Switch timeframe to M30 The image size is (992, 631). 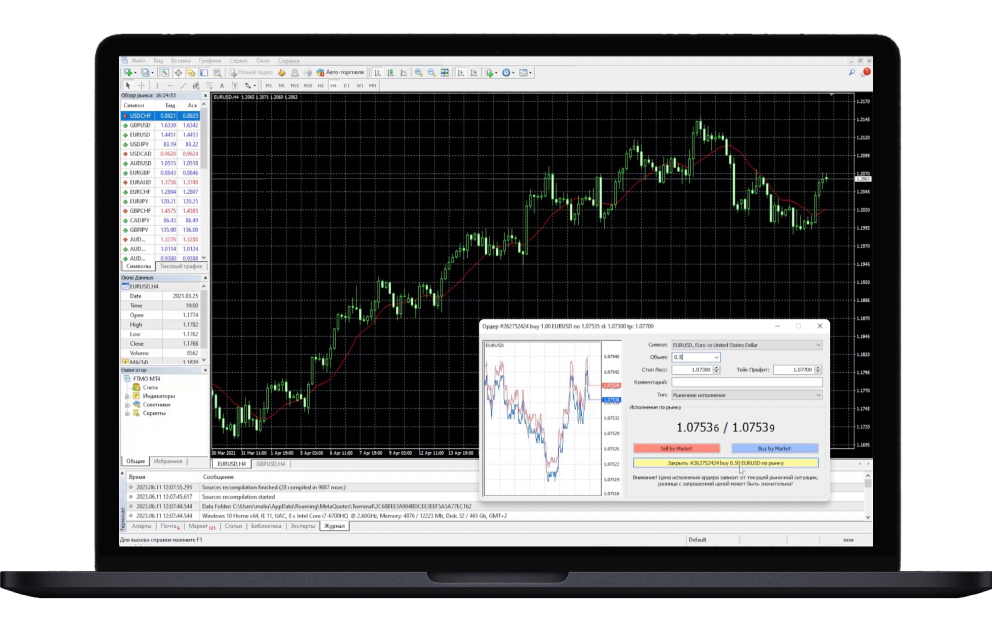click(x=307, y=85)
